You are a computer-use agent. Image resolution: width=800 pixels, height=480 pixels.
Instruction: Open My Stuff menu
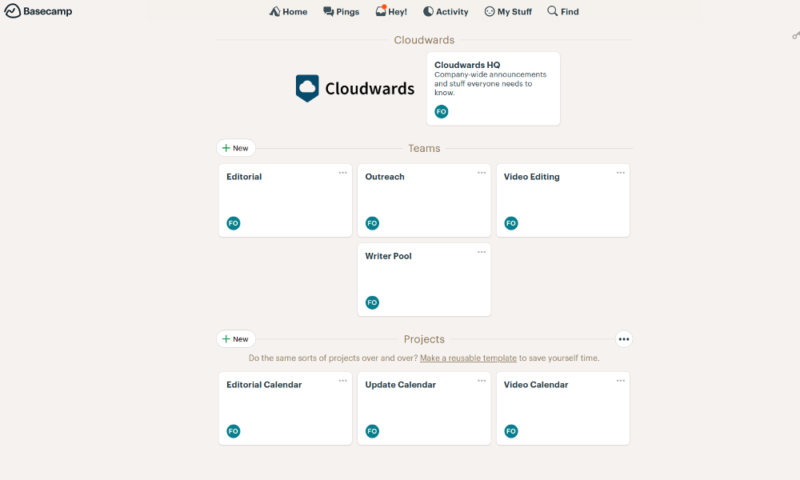(x=508, y=11)
